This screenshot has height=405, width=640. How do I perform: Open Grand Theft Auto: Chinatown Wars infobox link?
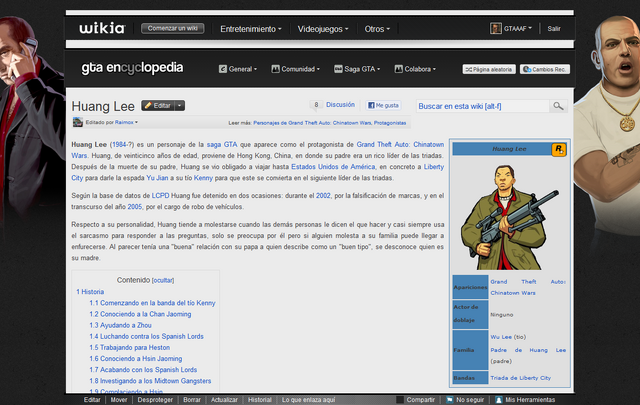(528, 287)
